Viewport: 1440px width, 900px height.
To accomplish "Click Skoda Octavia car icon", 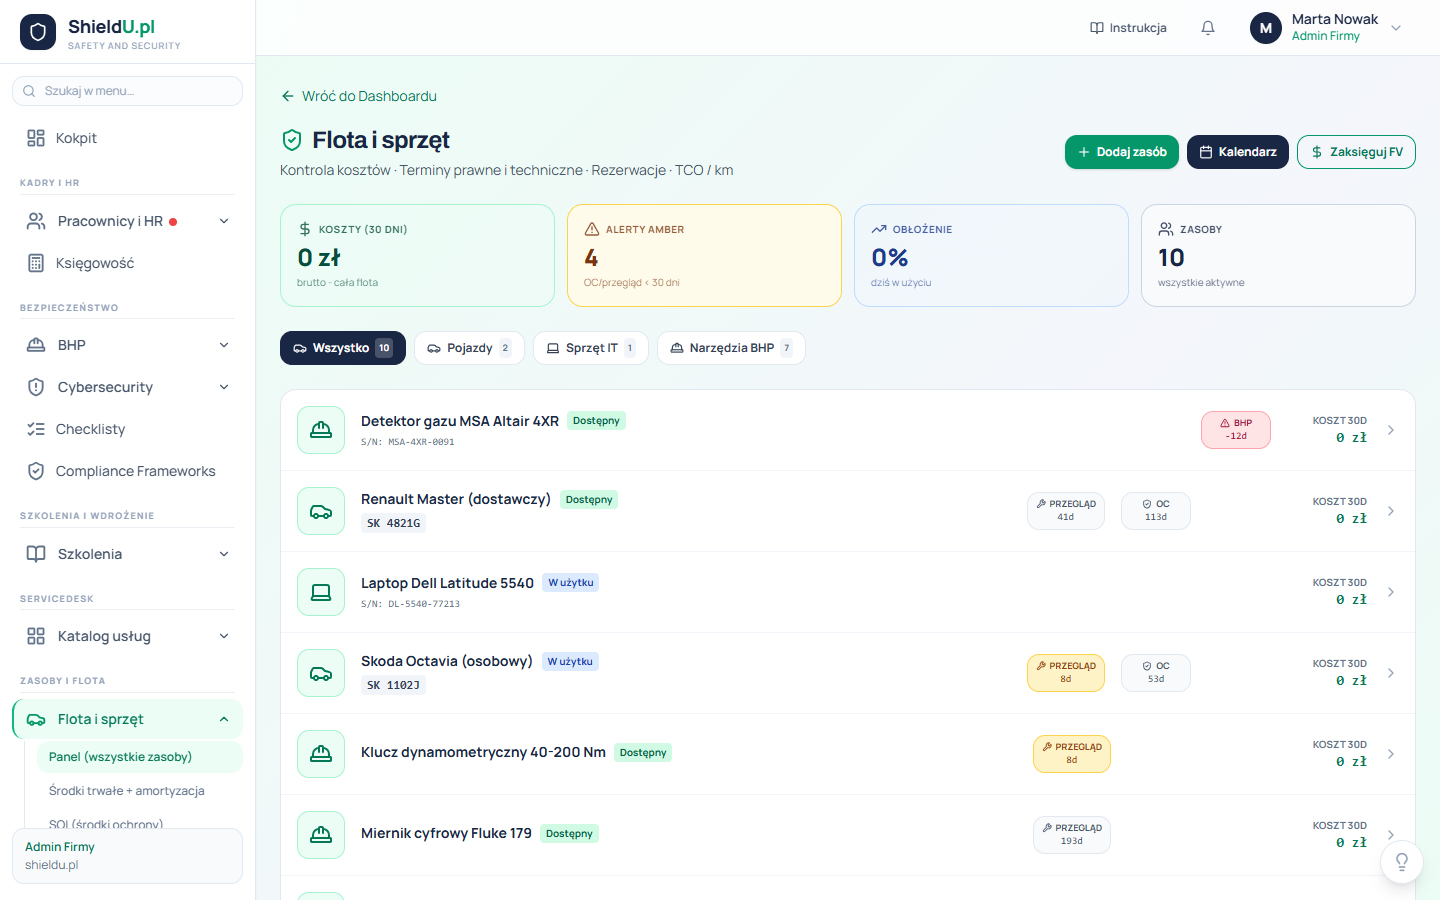I will click(321, 673).
